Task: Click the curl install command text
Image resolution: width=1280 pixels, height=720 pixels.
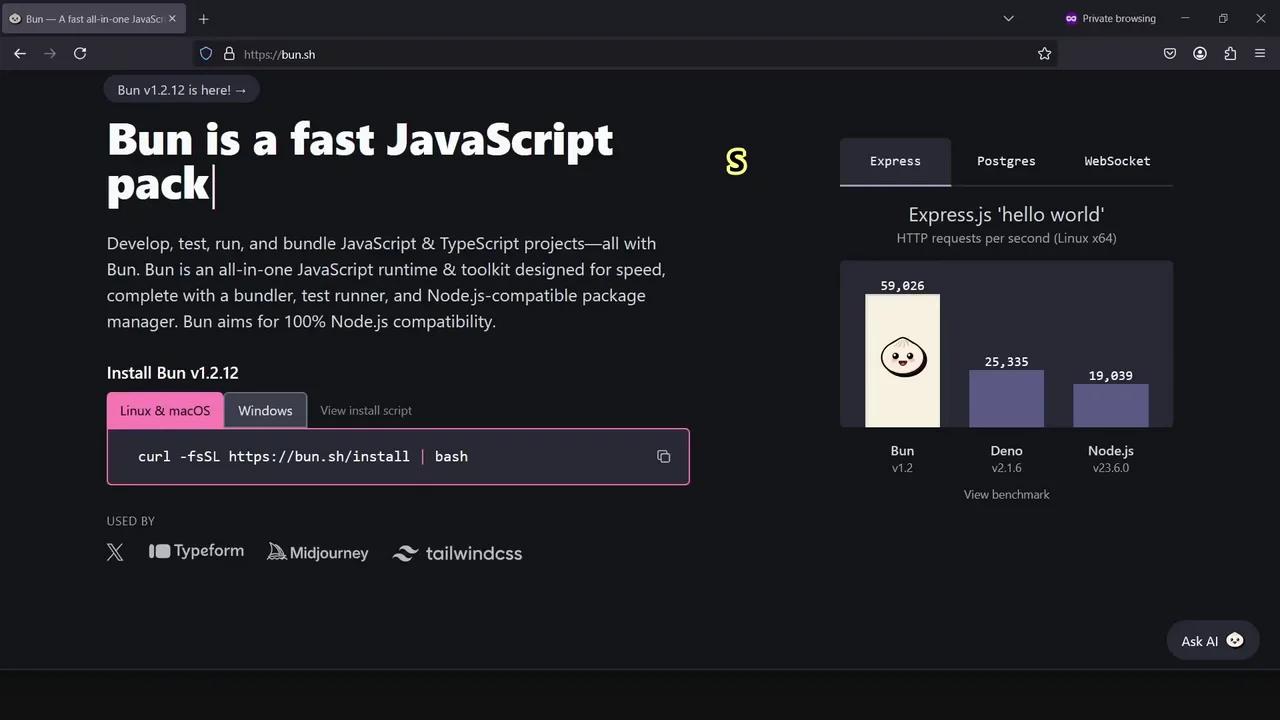Action: click(x=303, y=457)
